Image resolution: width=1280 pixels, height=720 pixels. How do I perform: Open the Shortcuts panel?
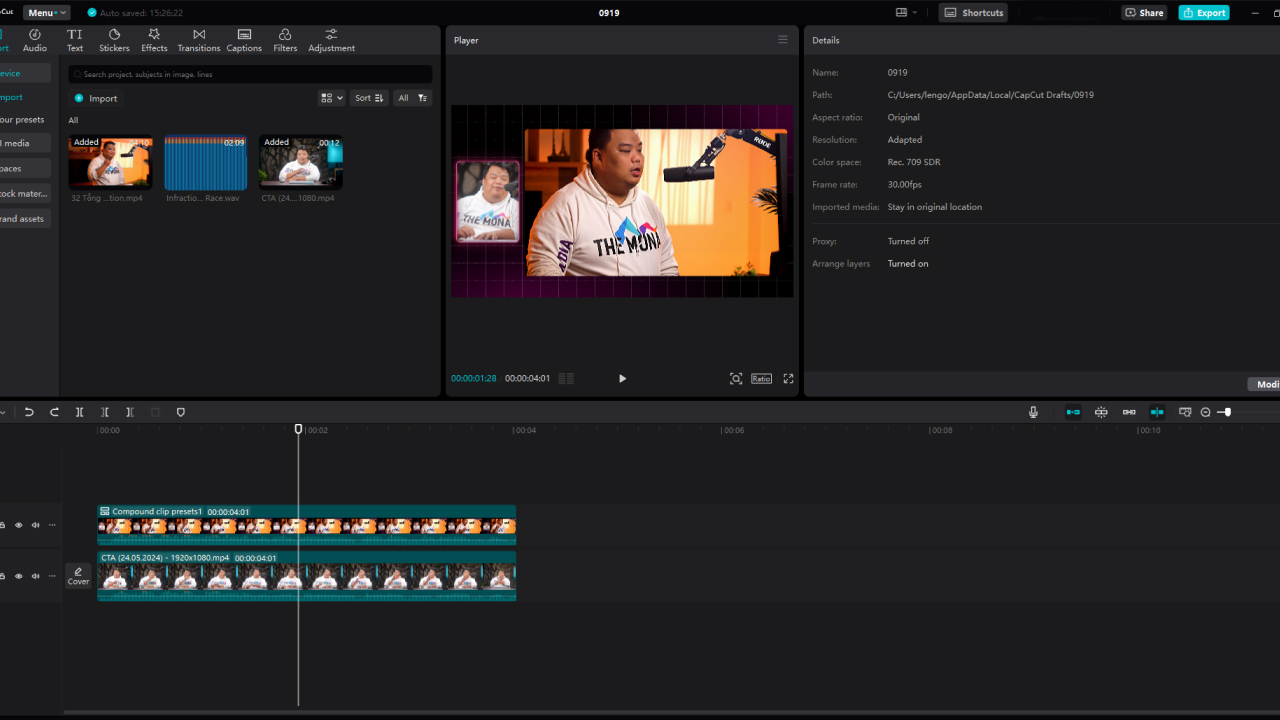(973, 13)
